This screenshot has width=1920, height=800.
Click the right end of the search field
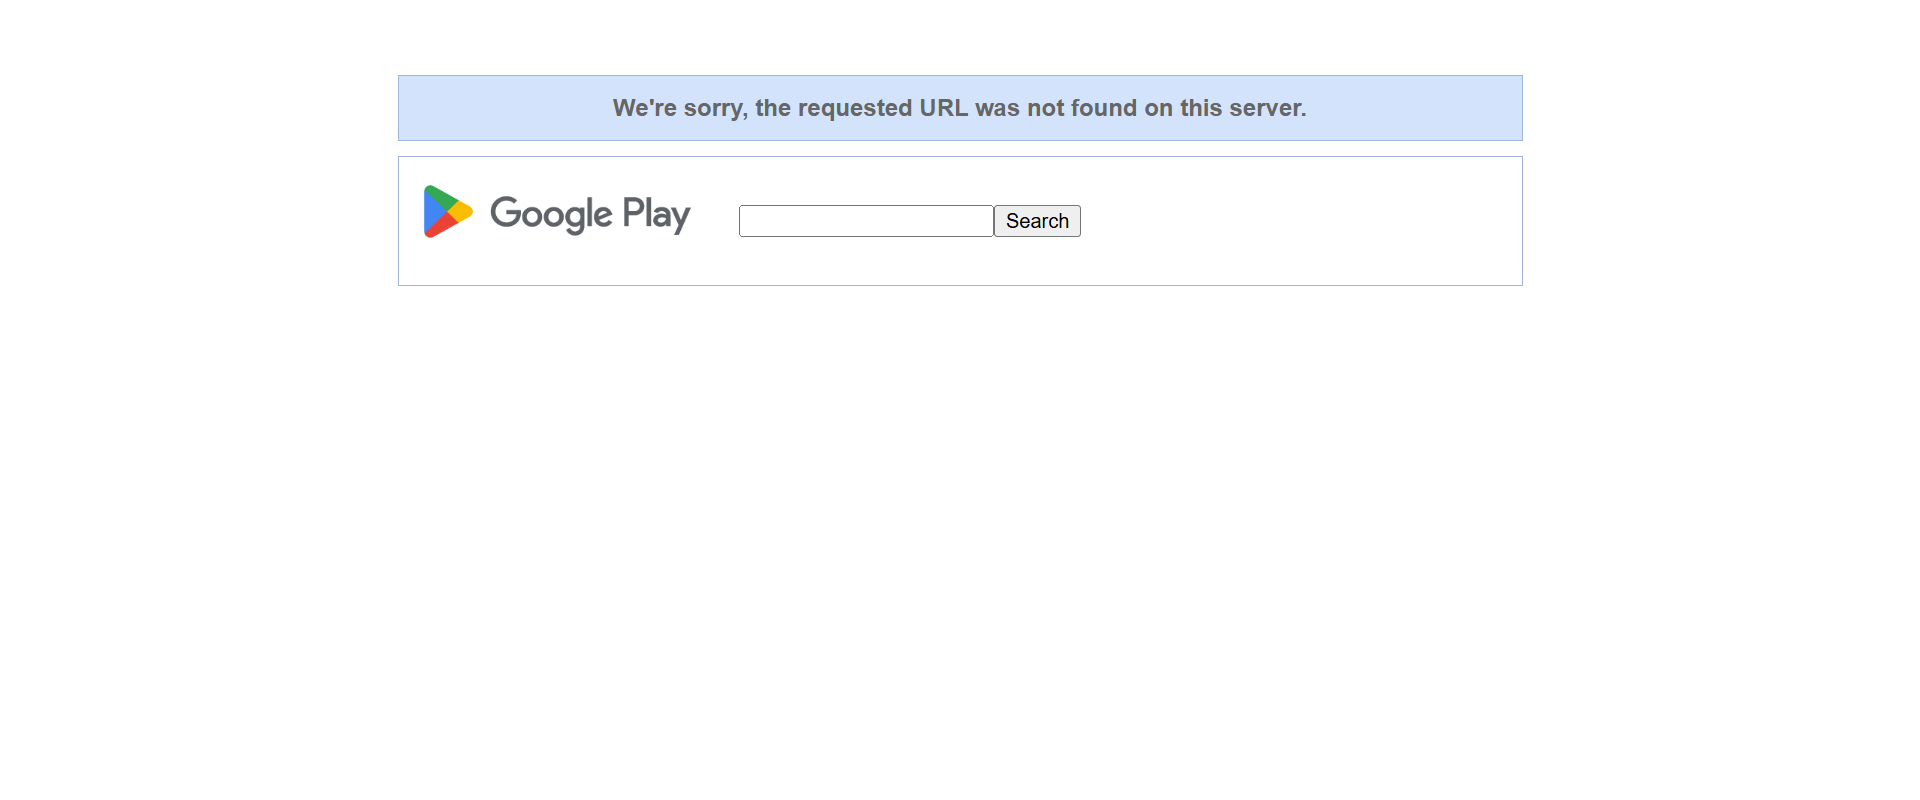tap(984, 221)
